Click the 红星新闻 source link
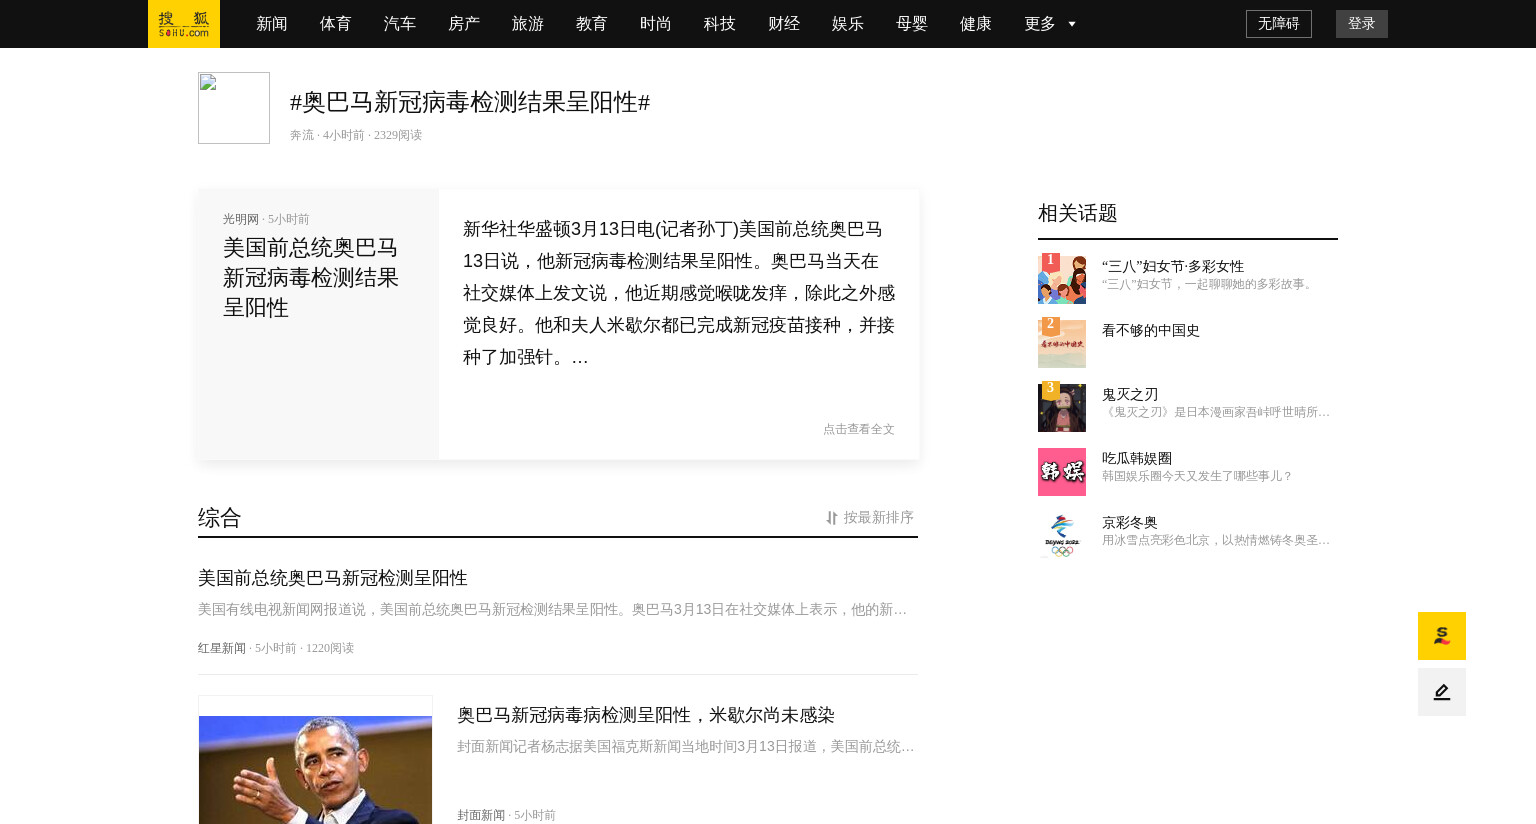Image resolution: width=1536 pixels, height=824 pixels. (222, 648)
